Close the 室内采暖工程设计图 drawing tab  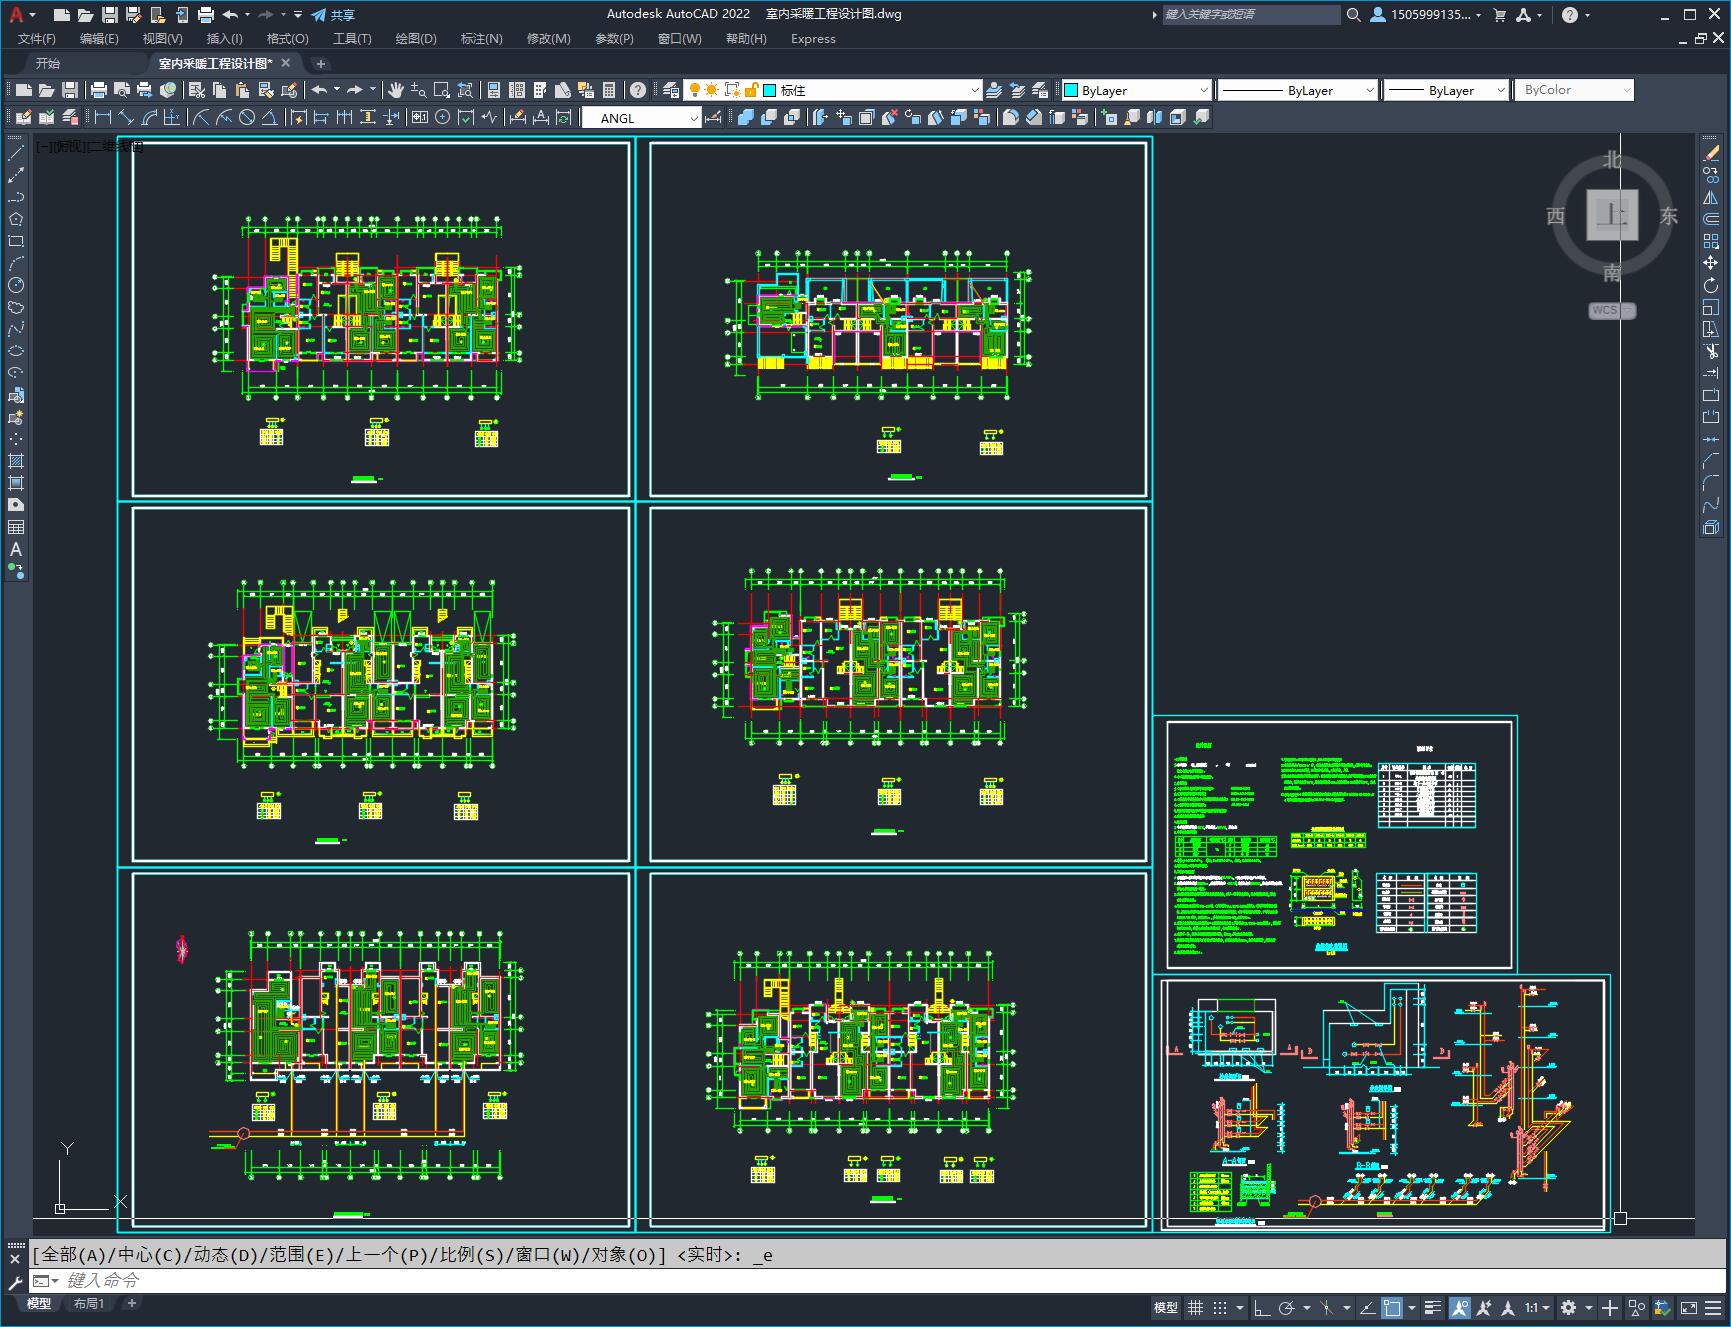coord(286,63)
